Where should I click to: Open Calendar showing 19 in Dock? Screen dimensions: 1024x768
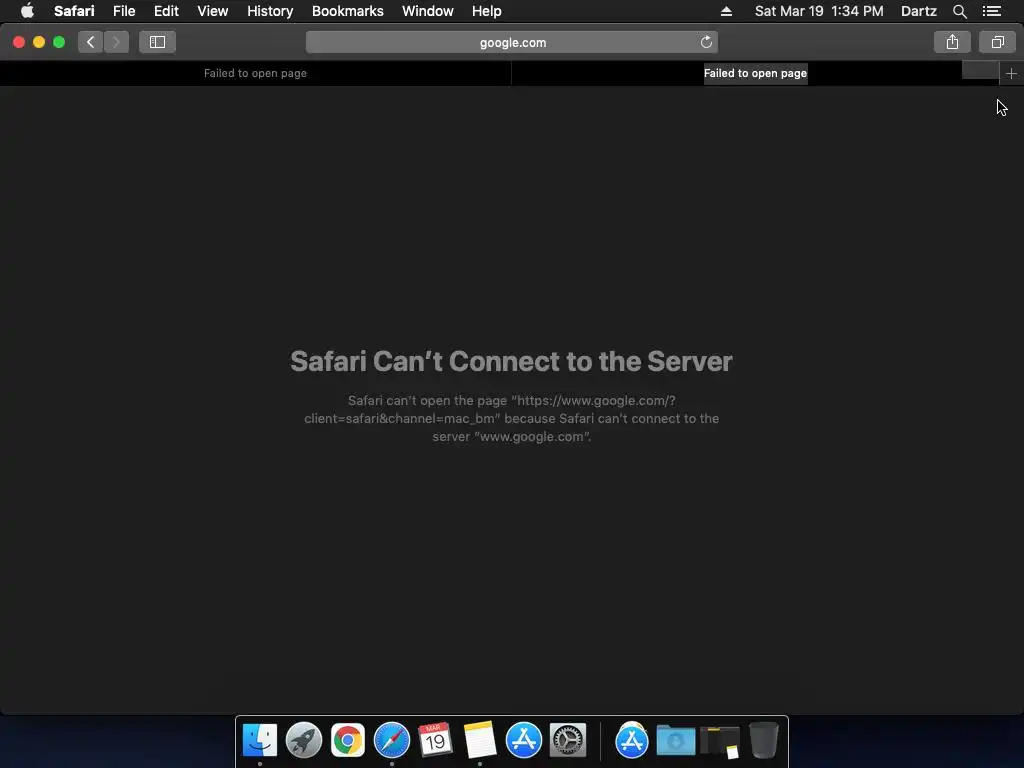coord(436,740)
